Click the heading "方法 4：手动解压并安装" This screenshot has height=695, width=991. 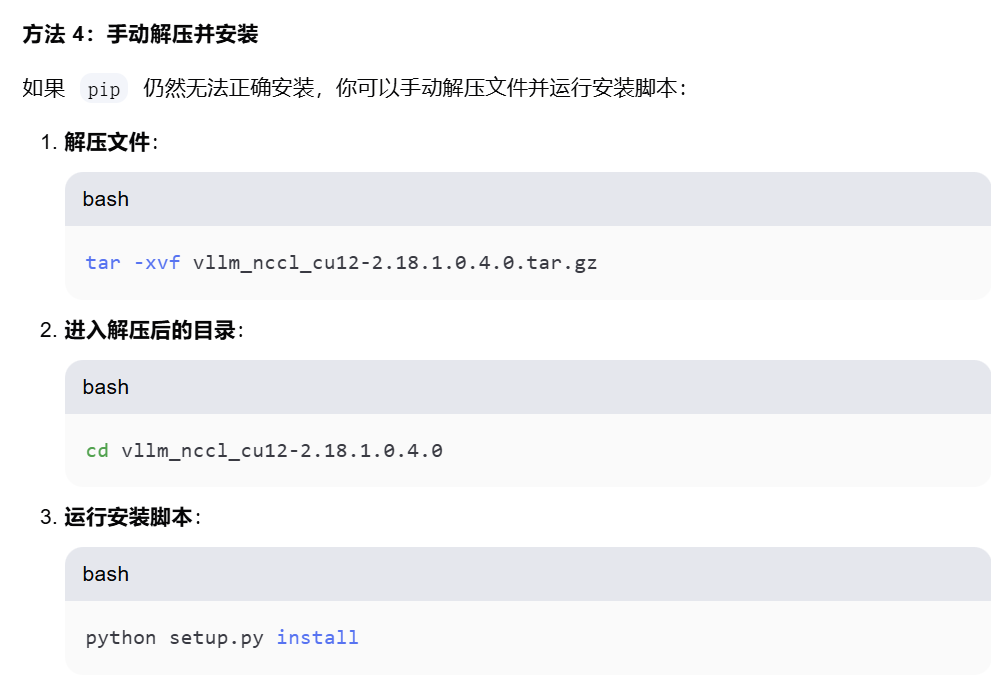click(x=140, y=35)
